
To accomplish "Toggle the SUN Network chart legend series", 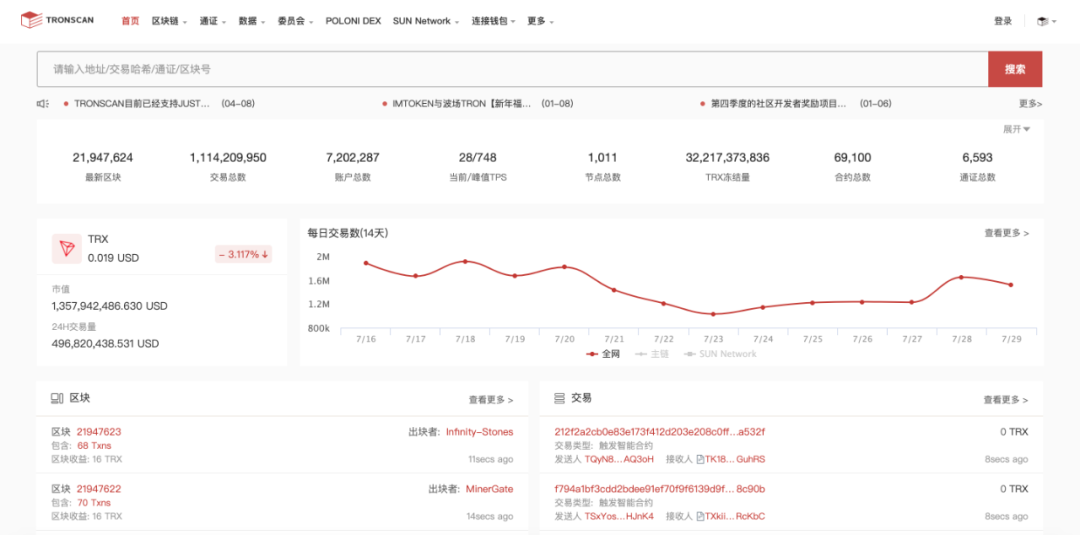I will pos(720,354).
